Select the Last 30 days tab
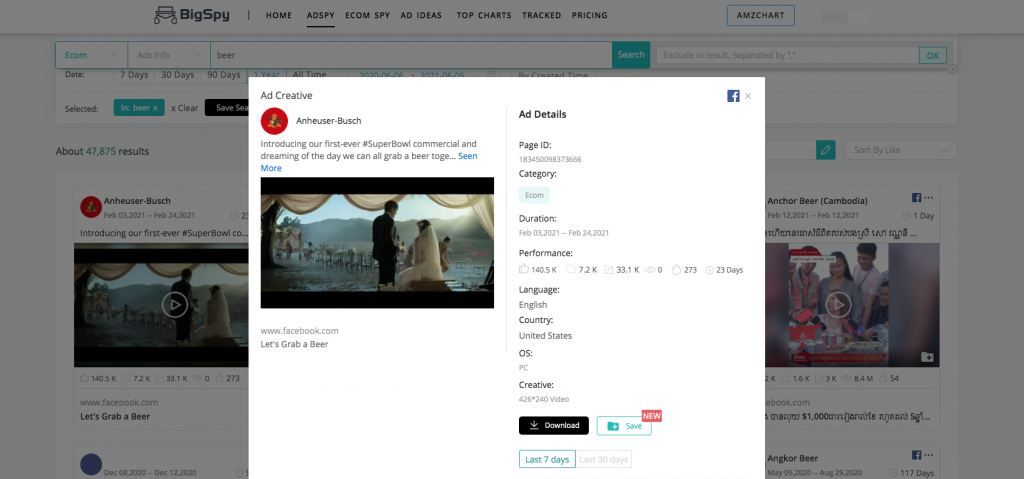The height and width of the screenshot is (479, 1024). click(603, 459)
